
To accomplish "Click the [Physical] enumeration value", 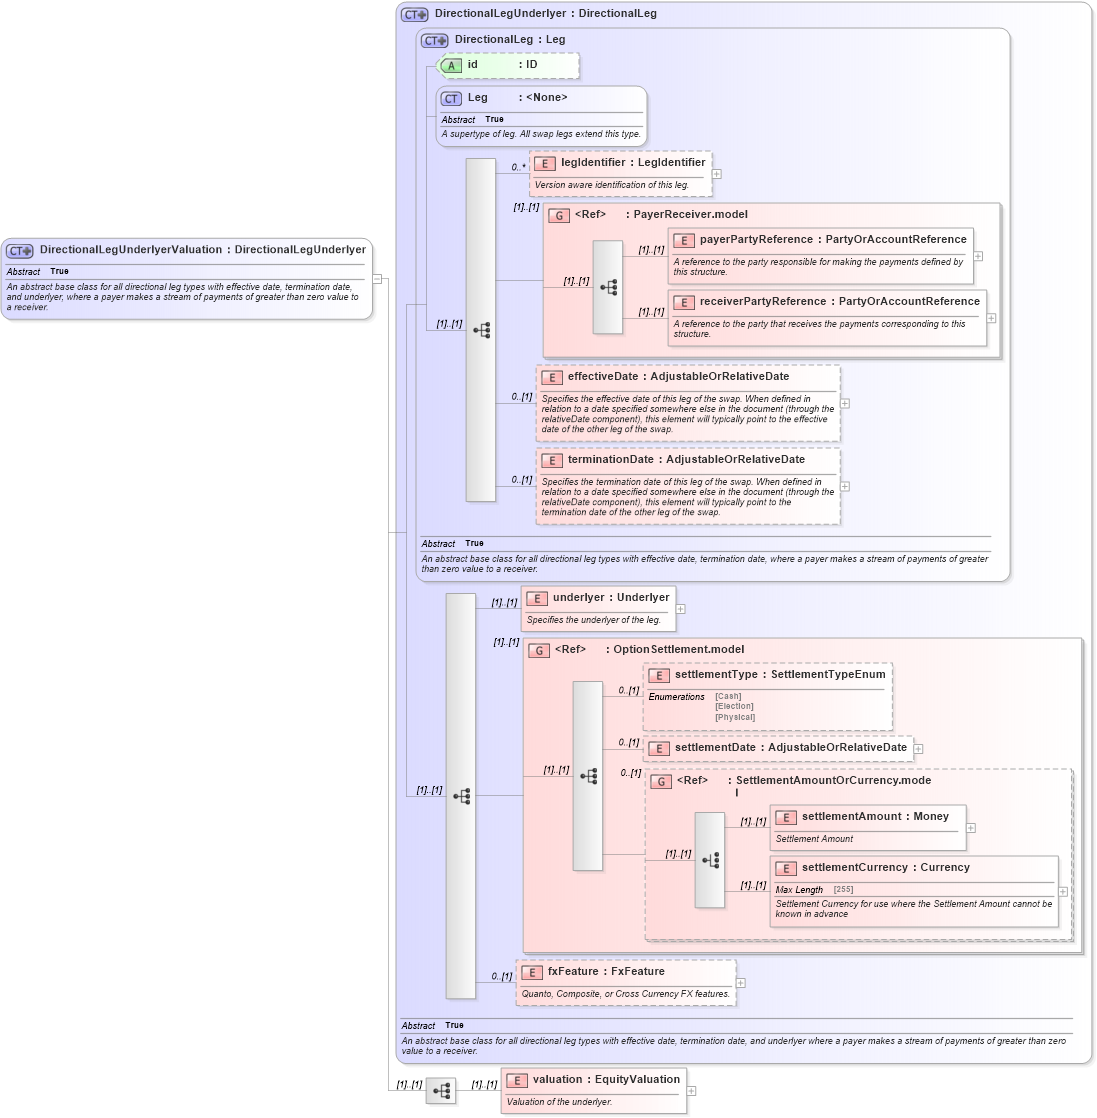I will pyautogui.click(x=735, y=717).
